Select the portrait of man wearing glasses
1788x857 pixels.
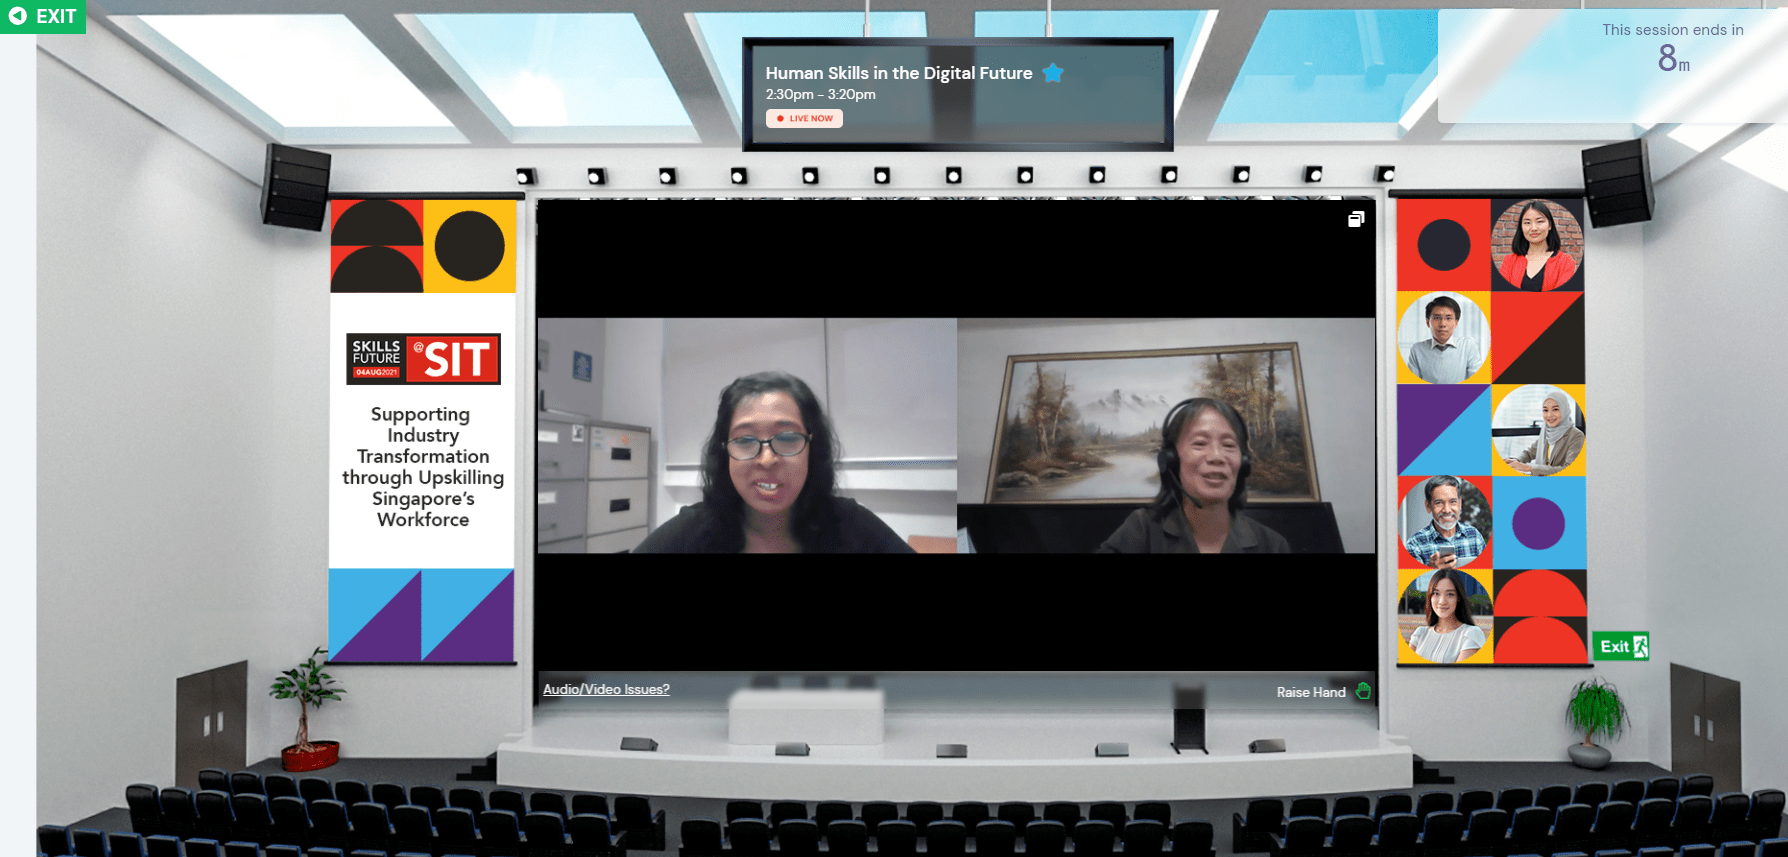click(x=1443, y=338)
